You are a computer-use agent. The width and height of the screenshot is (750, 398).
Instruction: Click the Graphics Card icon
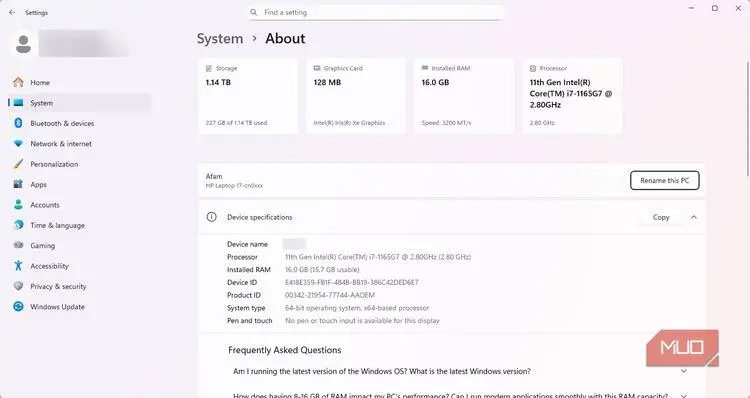(x=317, y=68)
